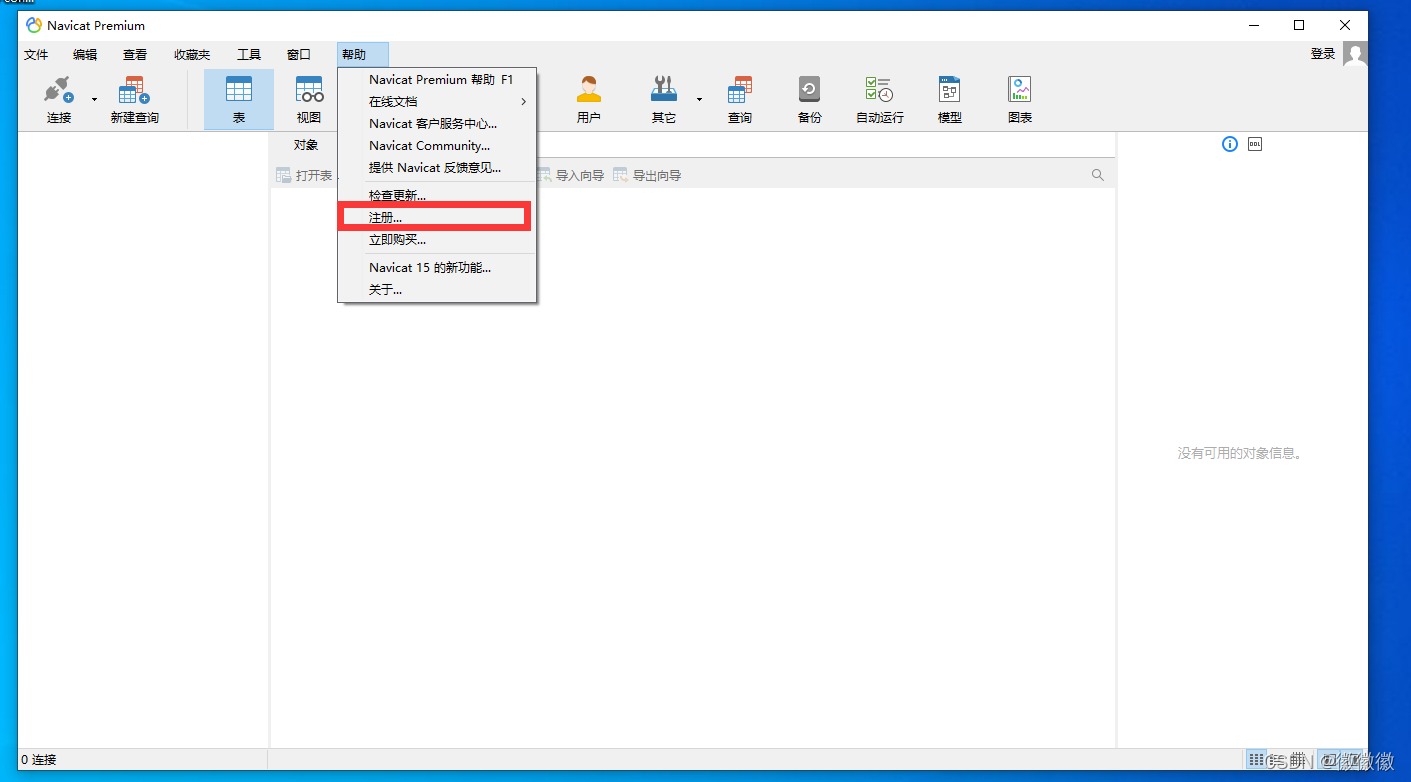Open the File (文件) menu
Viewport: 1411px width, 782px height.
(x=36, y=55)
